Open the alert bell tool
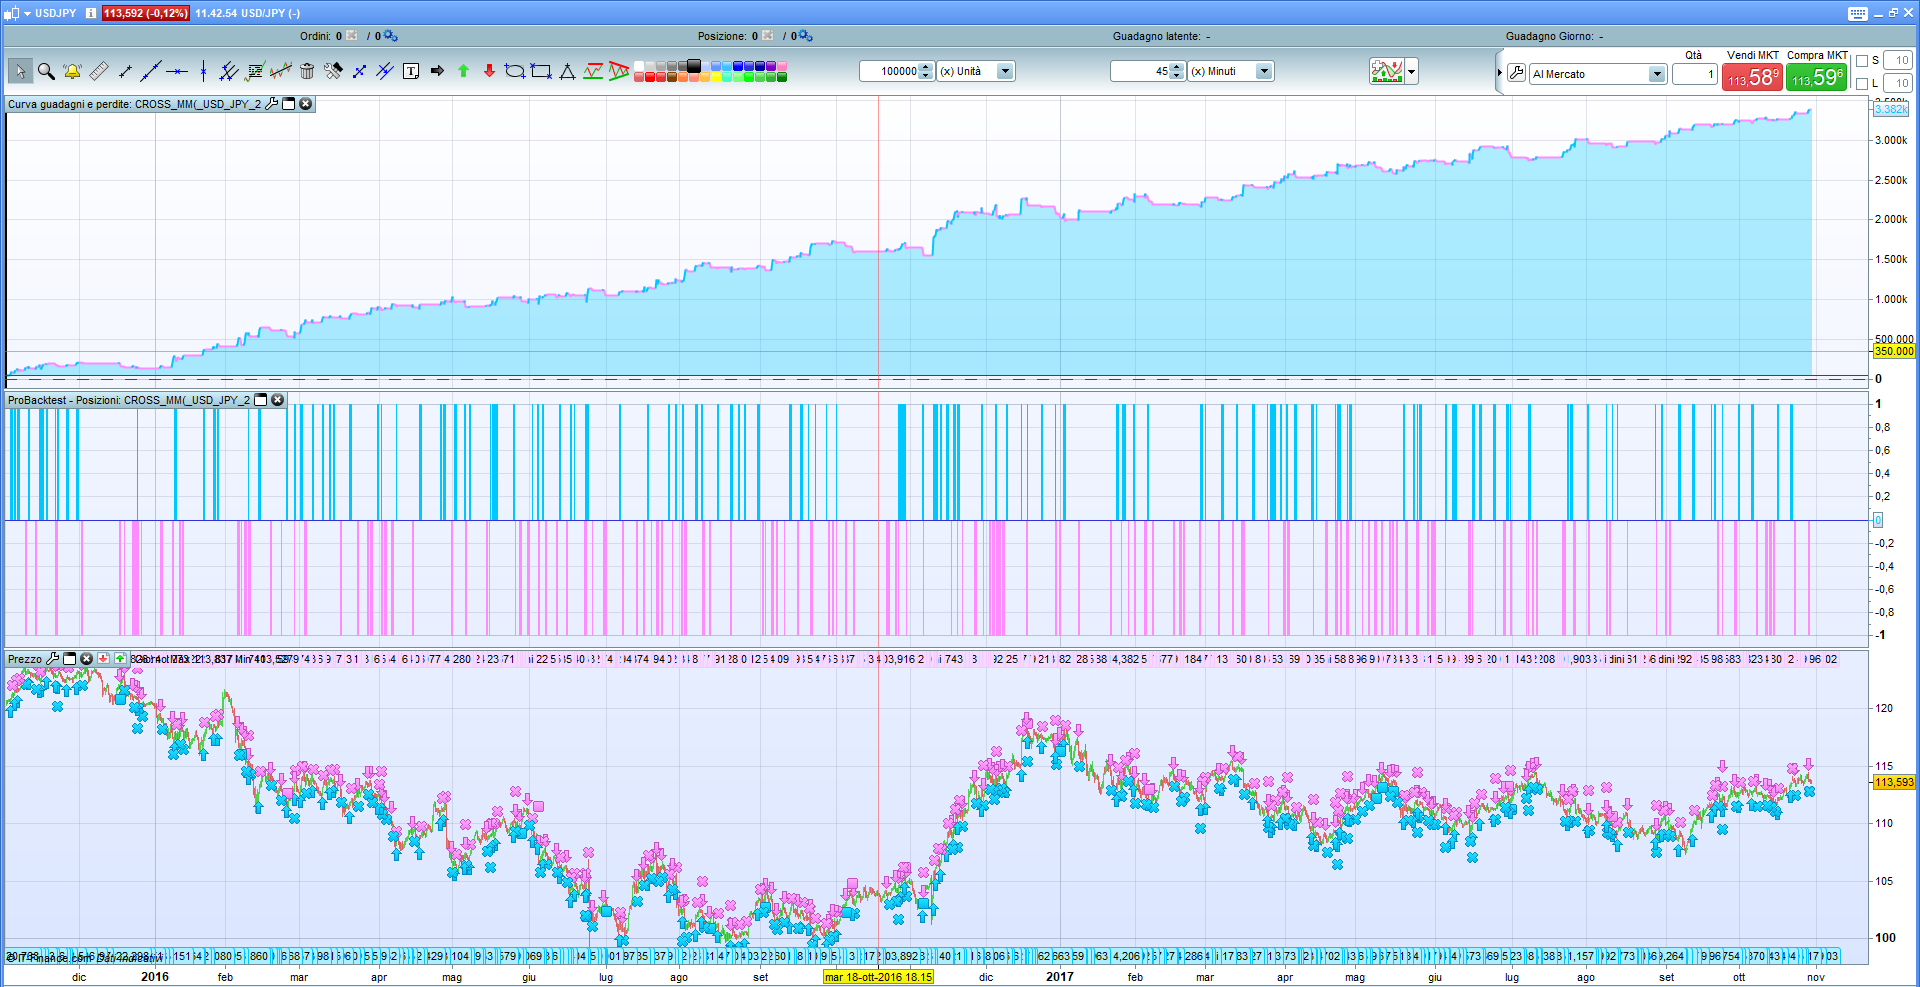The image size is (1920, 987). [x=72, y=71]
